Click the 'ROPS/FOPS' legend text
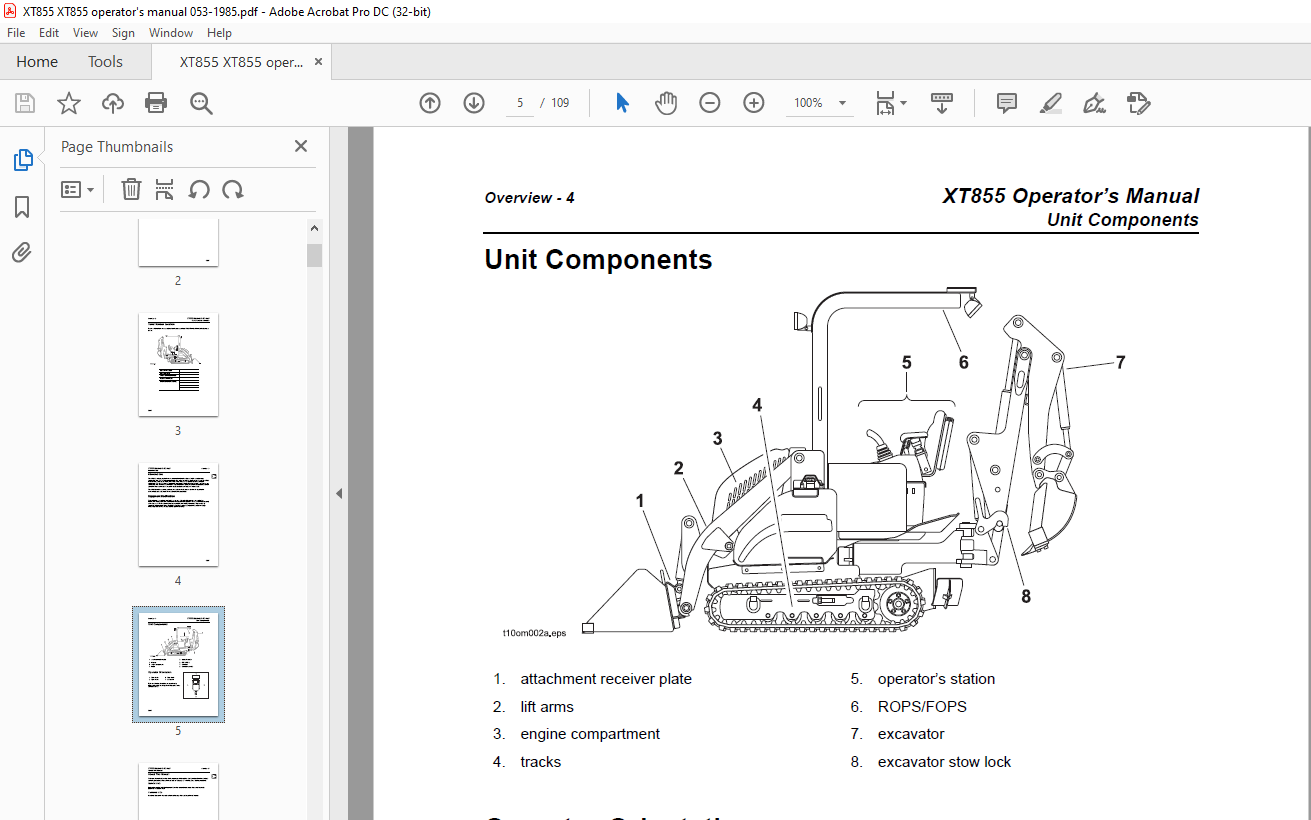Image resolution: width=1311 pixels, height=820 pixels. pos(923,707)
